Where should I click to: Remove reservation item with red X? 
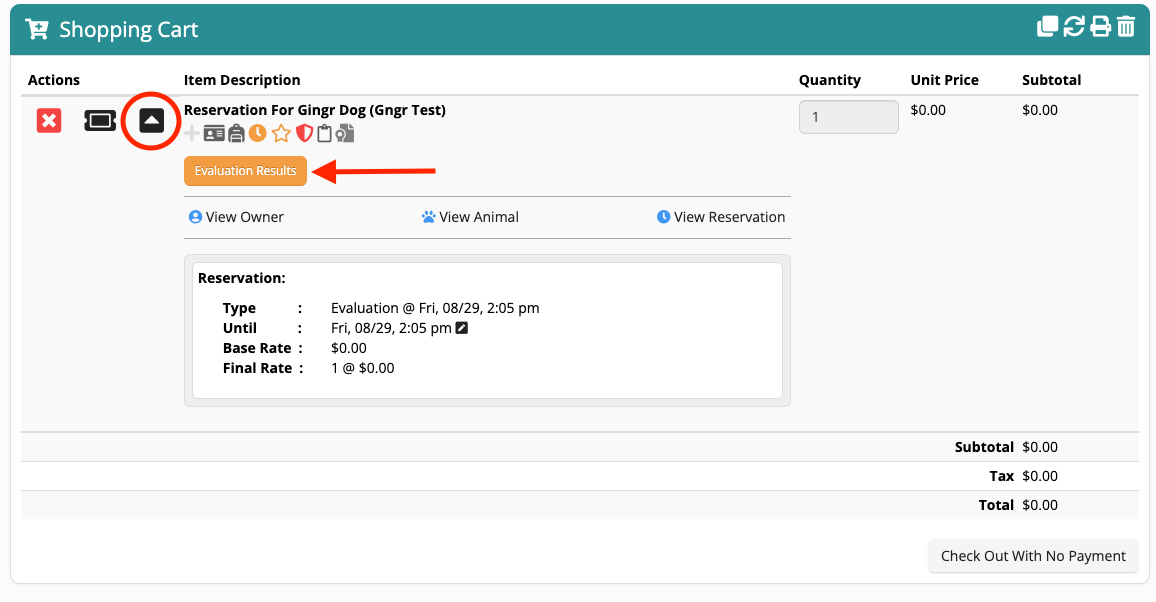click(49, 121)
